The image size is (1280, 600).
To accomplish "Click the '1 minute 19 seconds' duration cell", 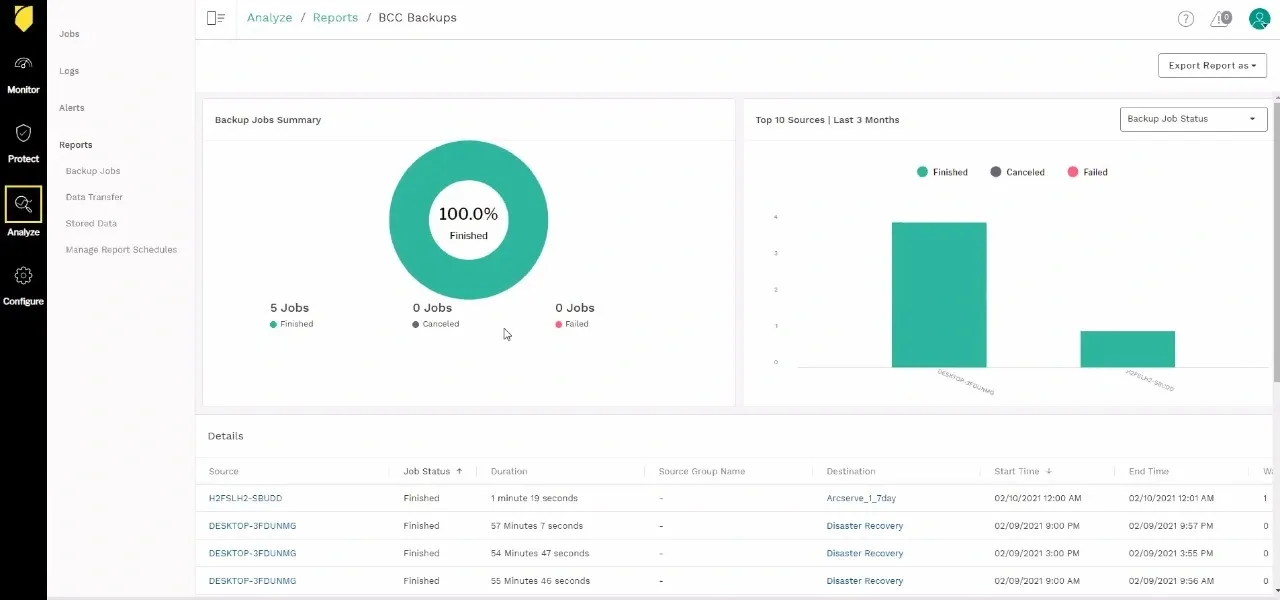I will [x=534, y=498].
